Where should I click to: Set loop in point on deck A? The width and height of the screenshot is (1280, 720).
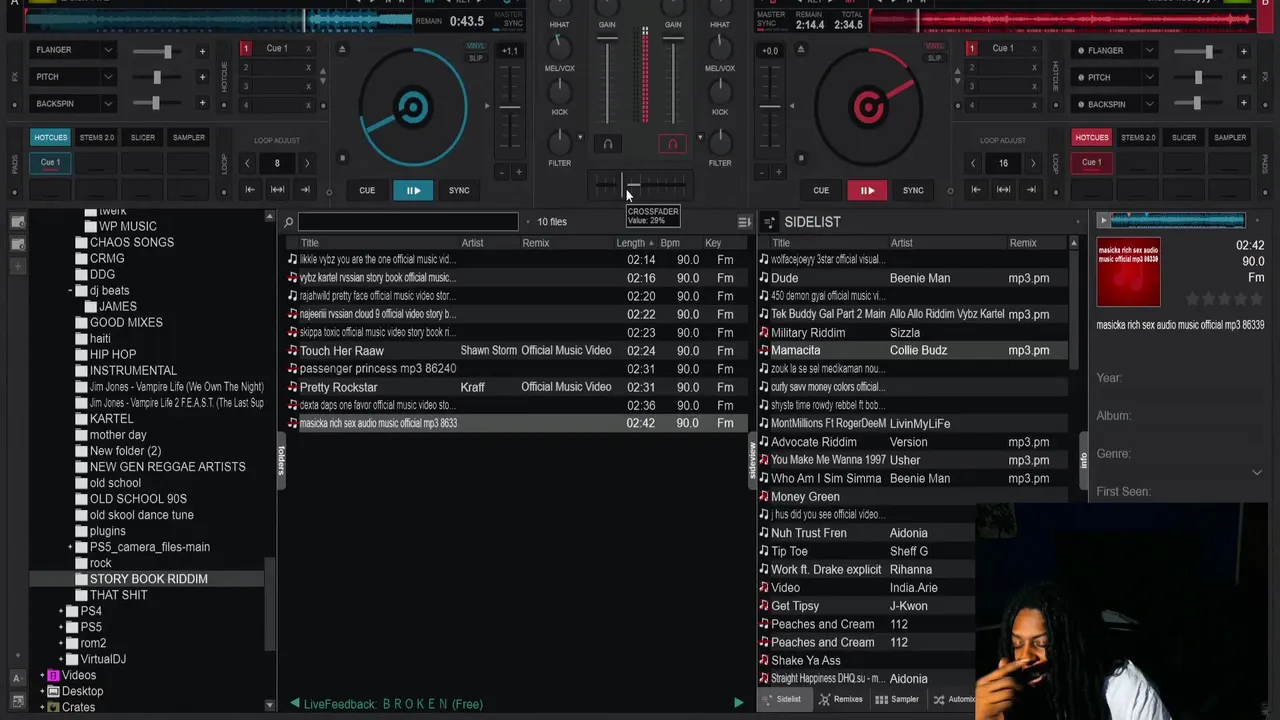click(250, 190)
